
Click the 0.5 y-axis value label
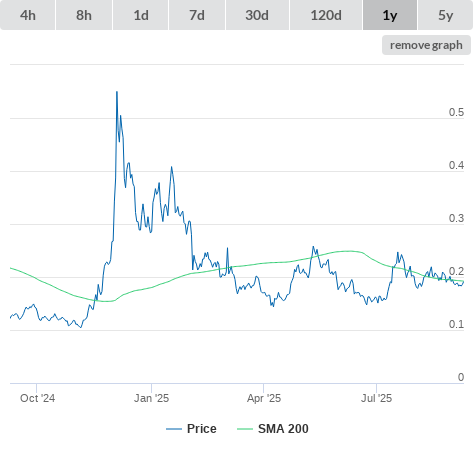[x=456, y=112]
